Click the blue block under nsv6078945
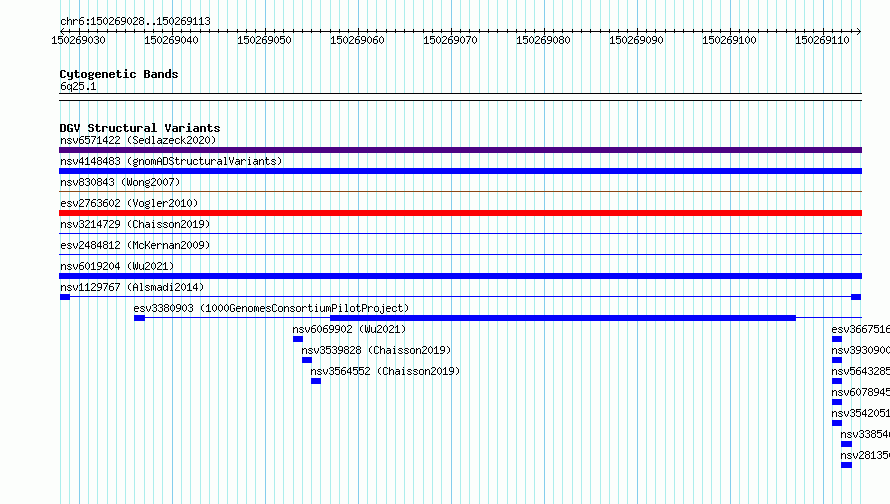Viewport: 890px width, 504px height. [837, 402]
